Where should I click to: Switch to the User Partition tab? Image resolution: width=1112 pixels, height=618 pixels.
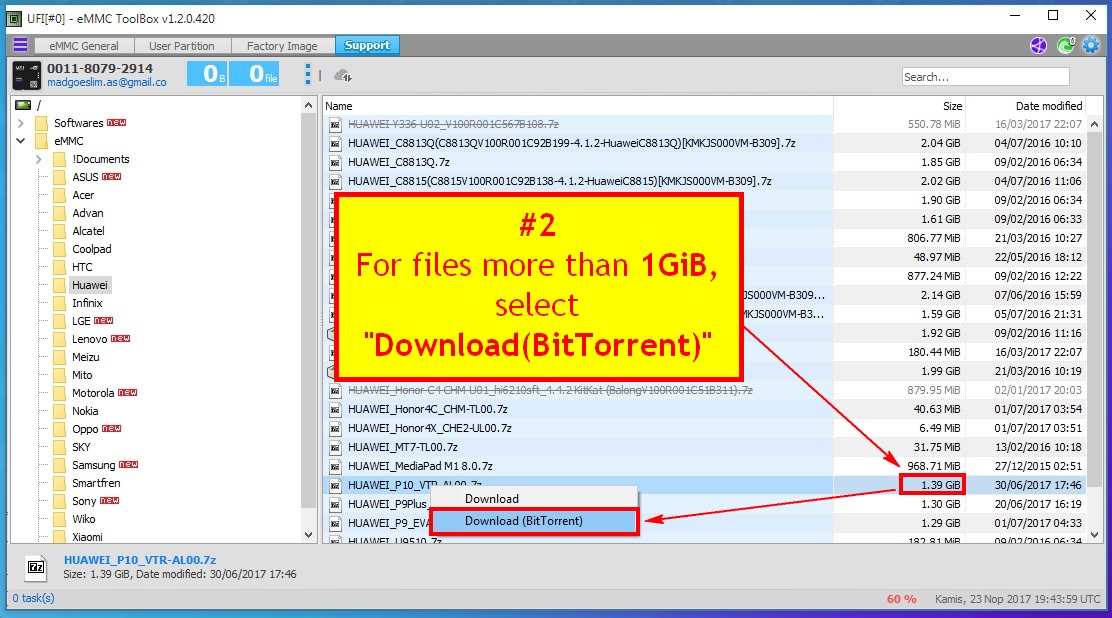point(182,45)
